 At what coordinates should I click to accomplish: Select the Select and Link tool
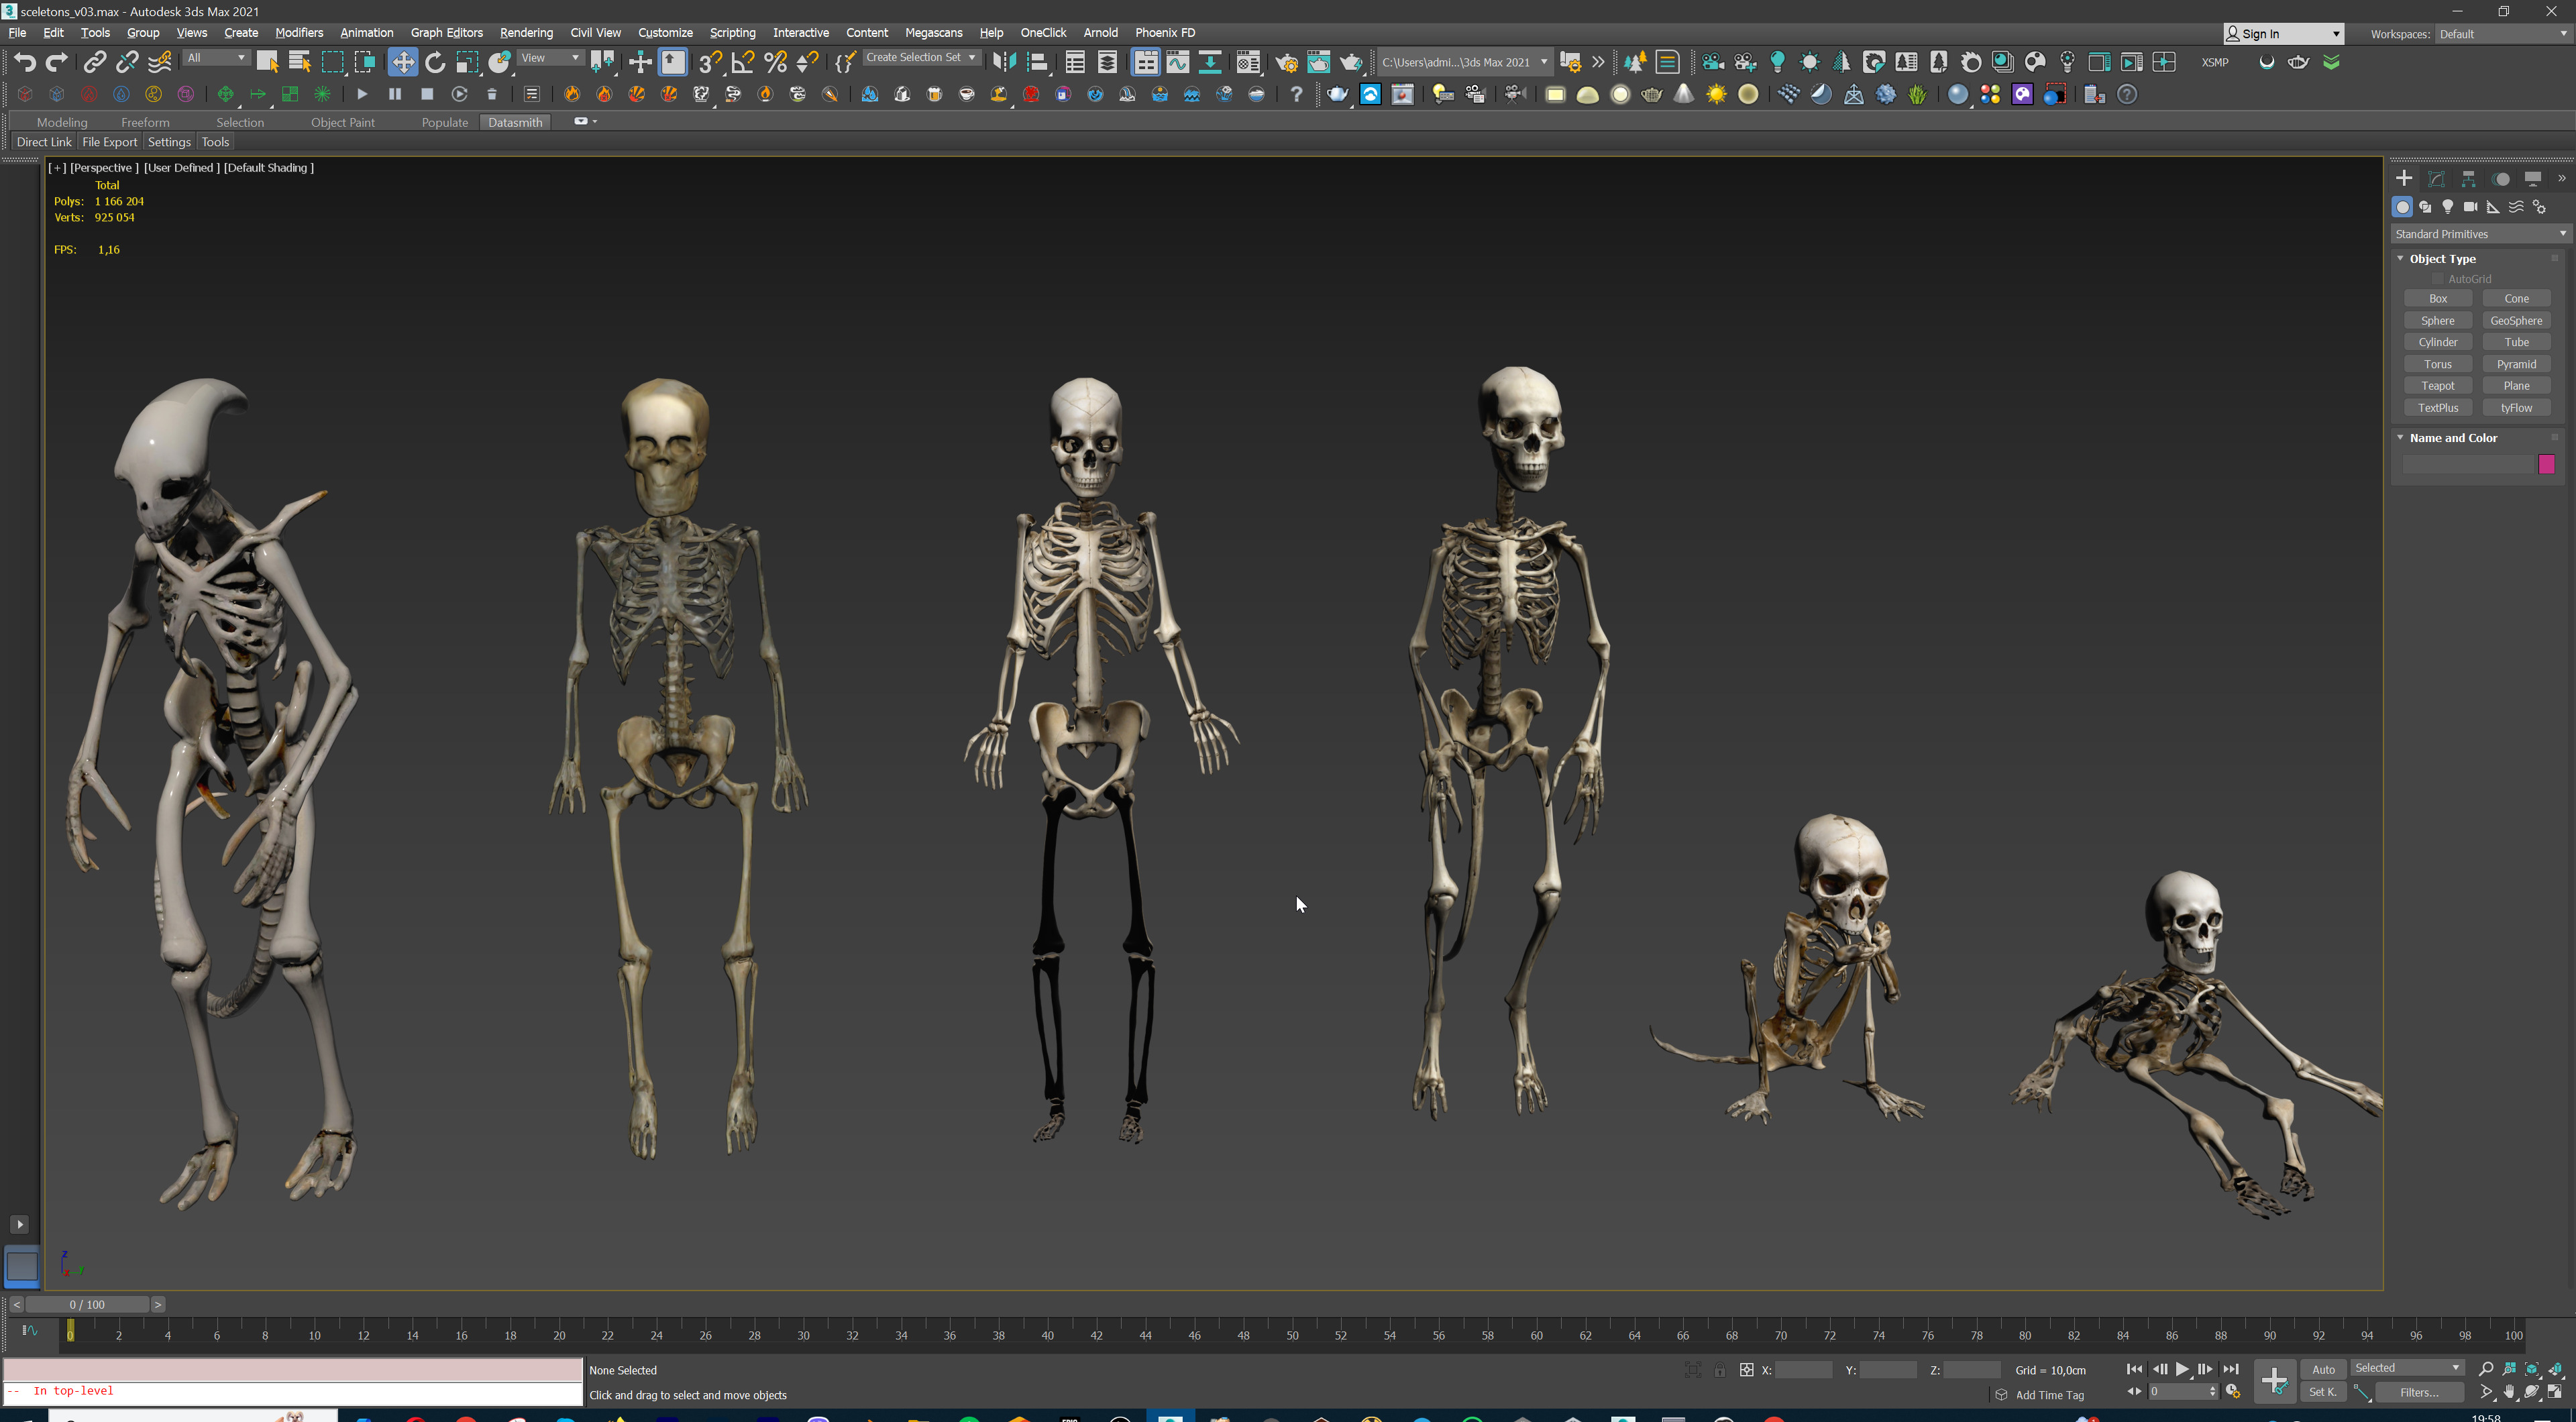94,62
